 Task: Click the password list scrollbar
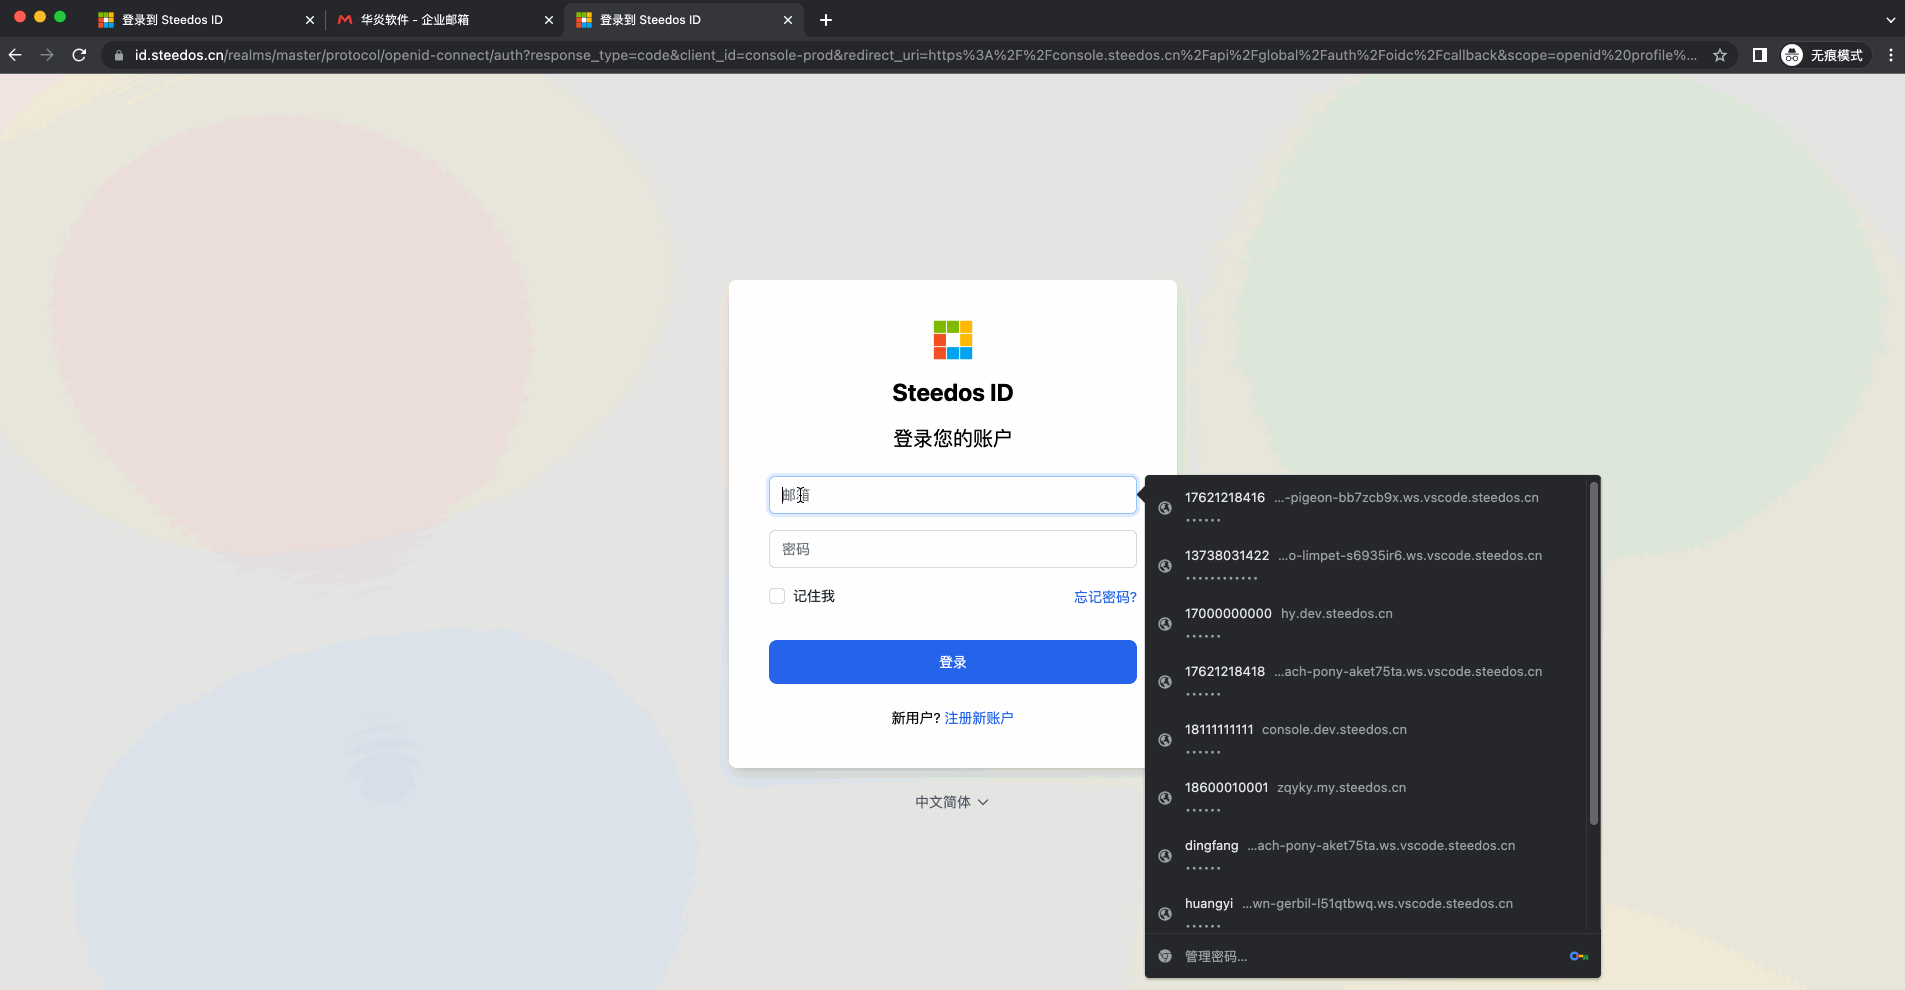click(x=1594, y=654)
